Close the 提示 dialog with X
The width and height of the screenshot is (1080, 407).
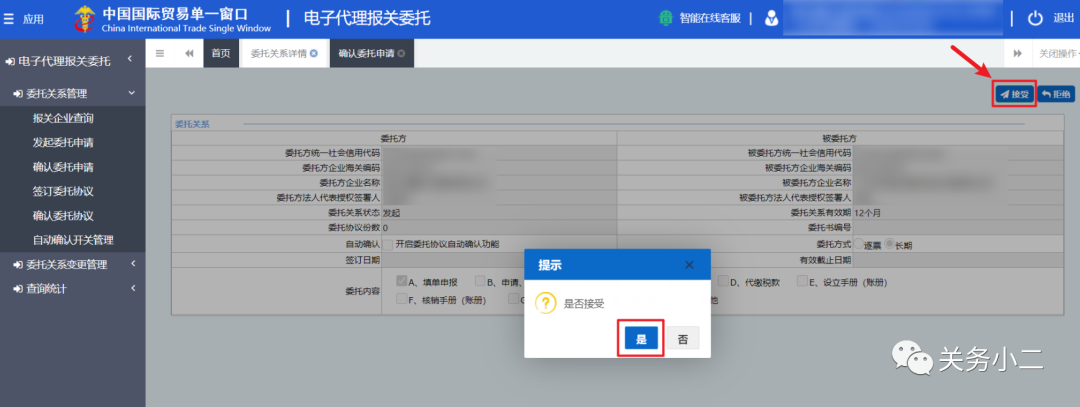pos(689,265)
